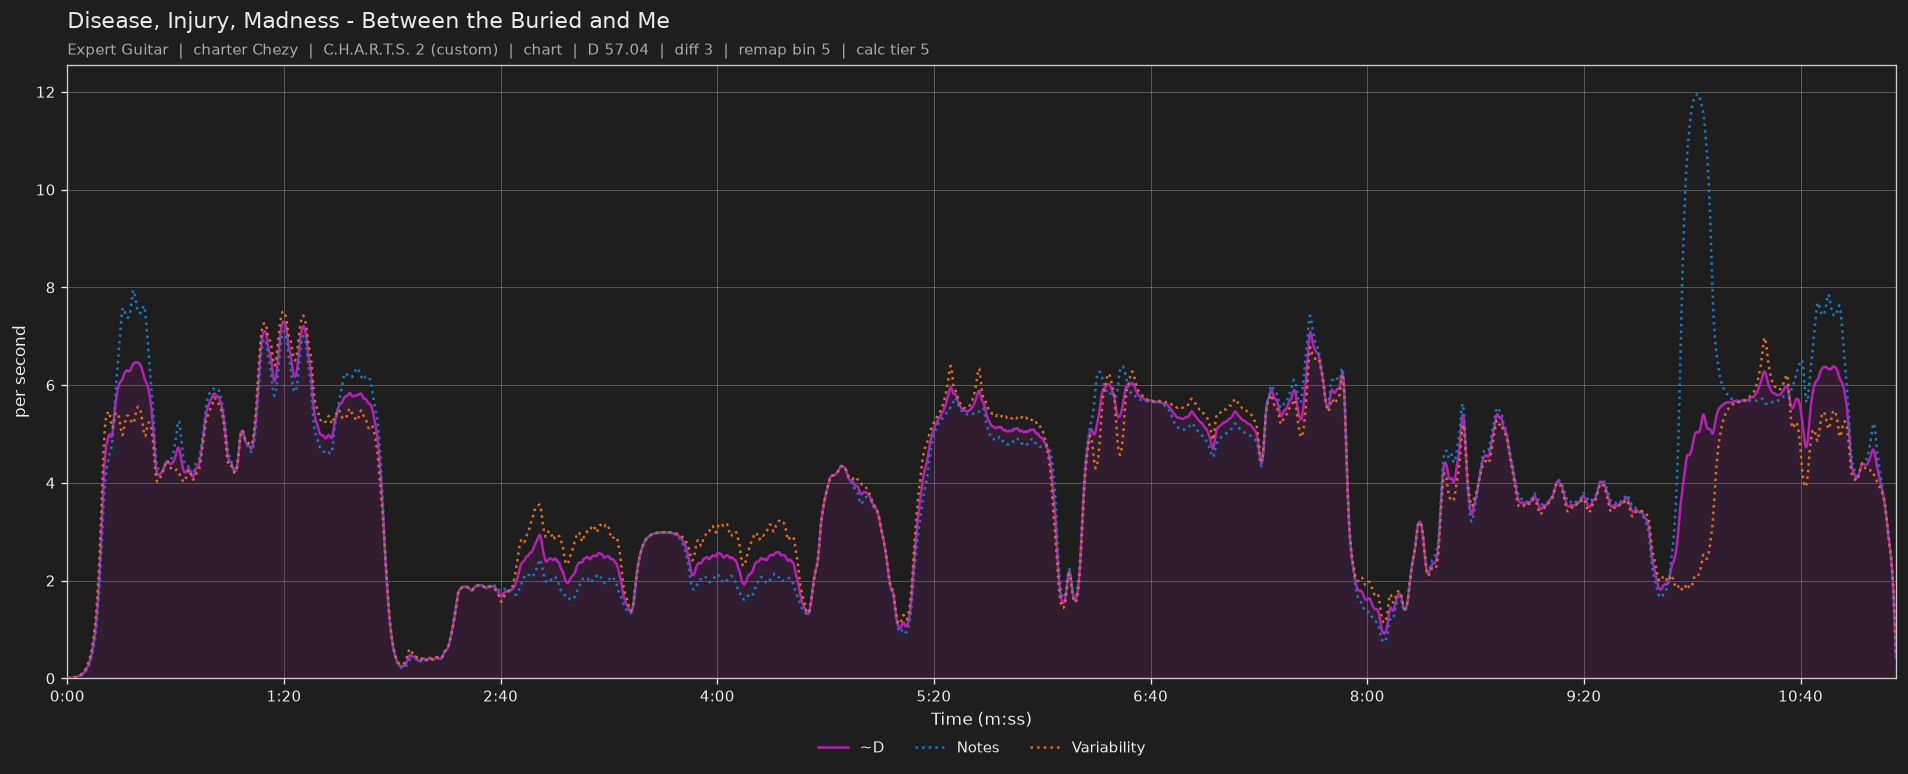Click the "Variability" legend entry

coord(1088,748)
